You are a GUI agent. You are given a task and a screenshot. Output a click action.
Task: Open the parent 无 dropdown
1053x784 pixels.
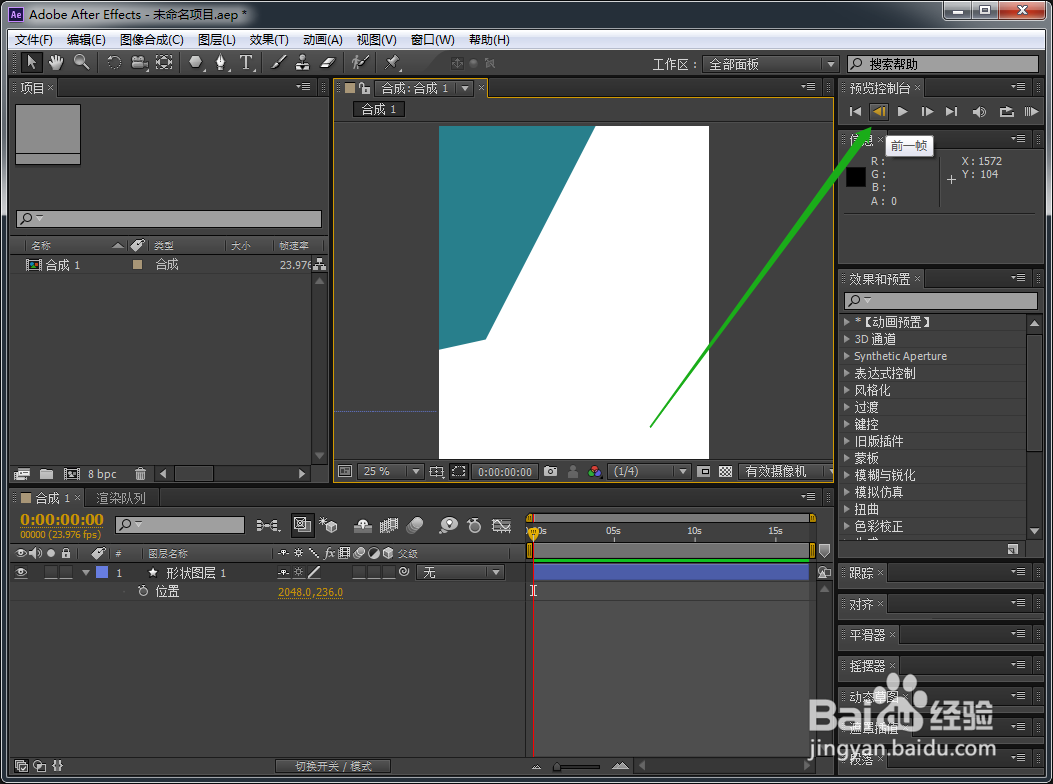tap(460, 572)
